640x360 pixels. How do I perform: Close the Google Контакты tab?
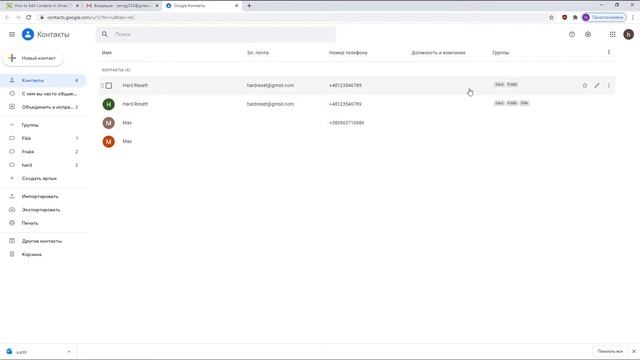(236, 6)
